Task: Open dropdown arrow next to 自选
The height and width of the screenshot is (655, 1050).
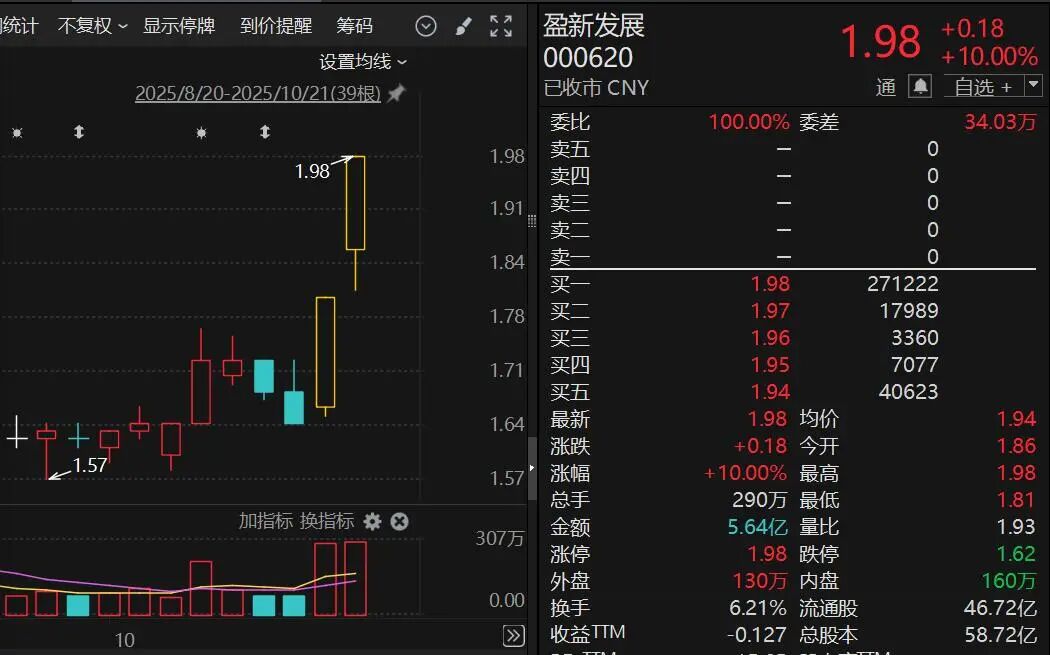Action: [x=1033, y=87]
